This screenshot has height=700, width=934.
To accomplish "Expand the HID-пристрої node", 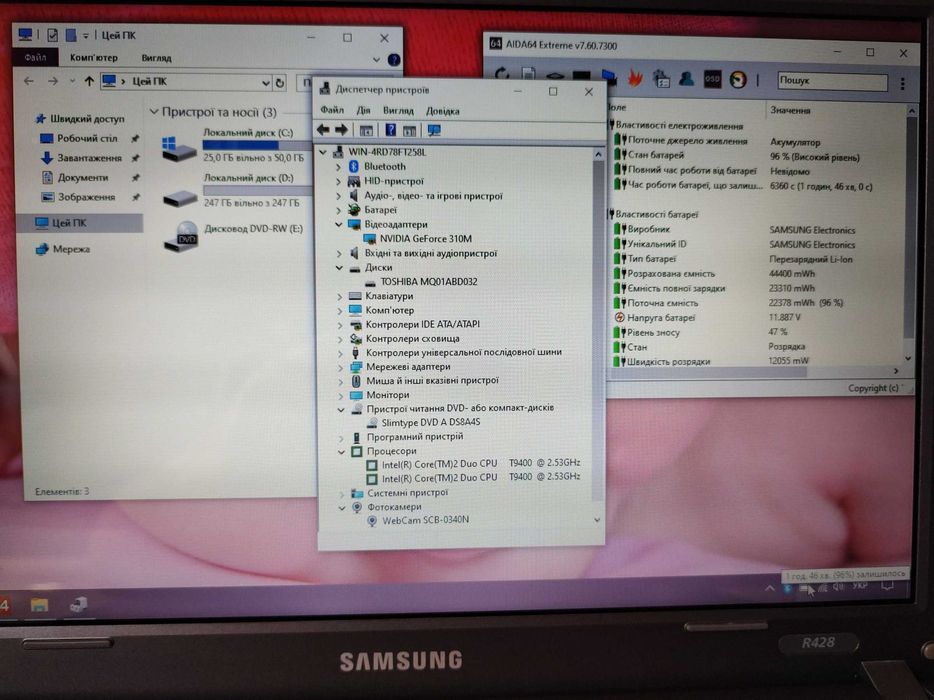I will (x=338, y=181).
